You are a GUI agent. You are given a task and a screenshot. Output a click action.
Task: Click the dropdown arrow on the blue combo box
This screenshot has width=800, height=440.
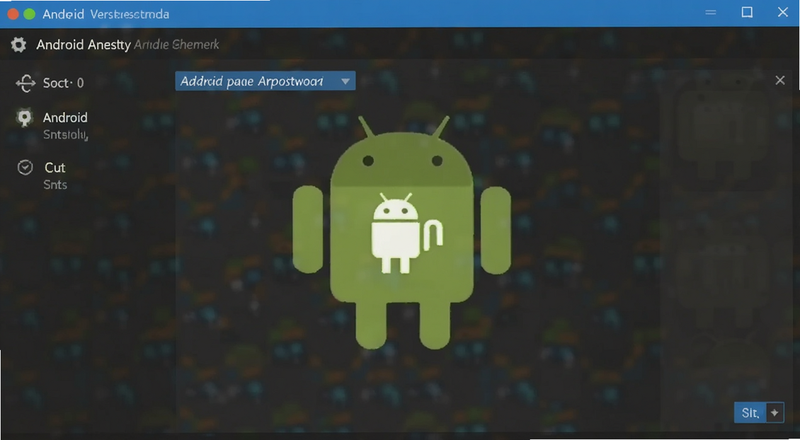click(345, 82)
